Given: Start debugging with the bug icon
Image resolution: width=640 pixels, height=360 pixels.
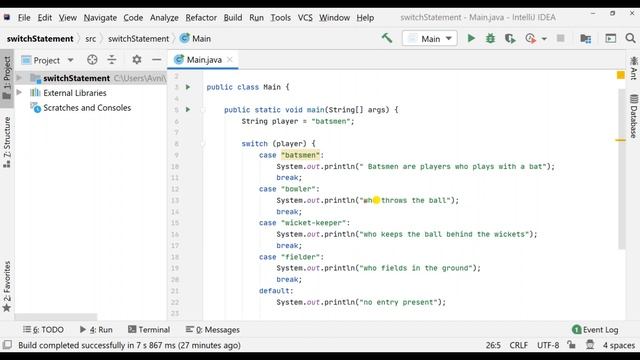Looking at the screenshot, I should (x=490, y=38).
